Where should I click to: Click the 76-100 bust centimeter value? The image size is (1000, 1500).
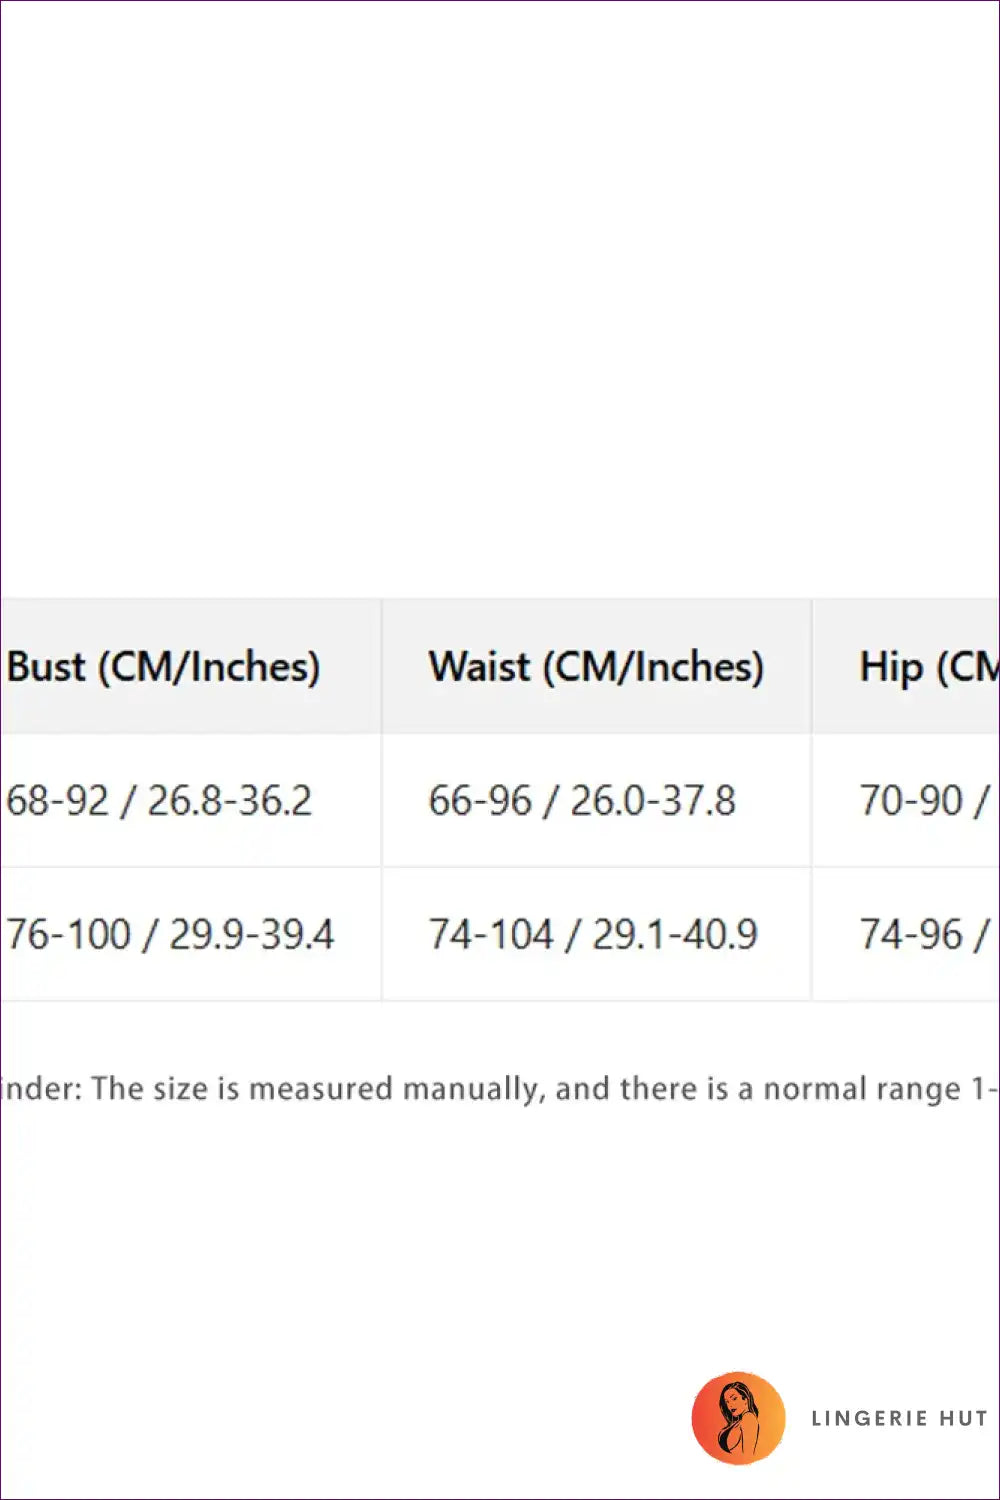68,935
